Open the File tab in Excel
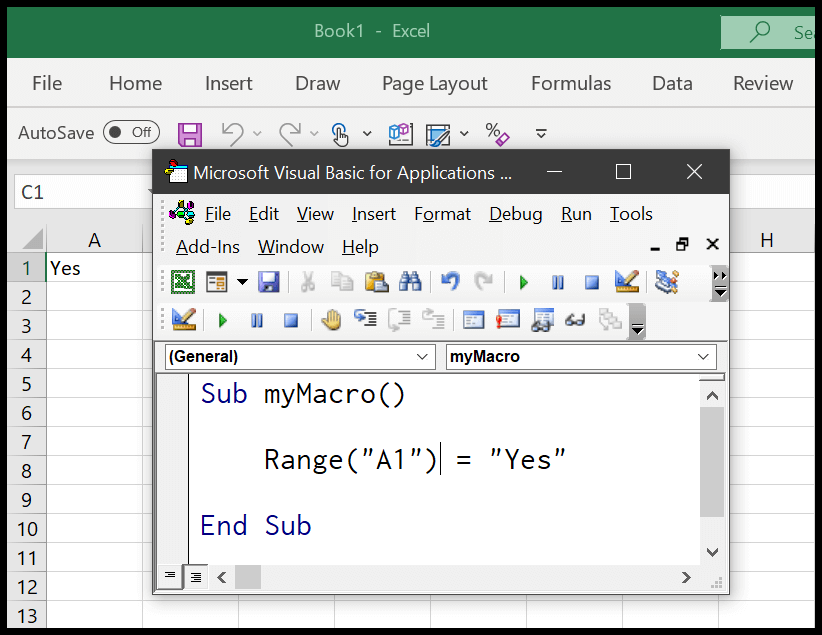Screen dimensions: 822x635 [x=47, y=84]
